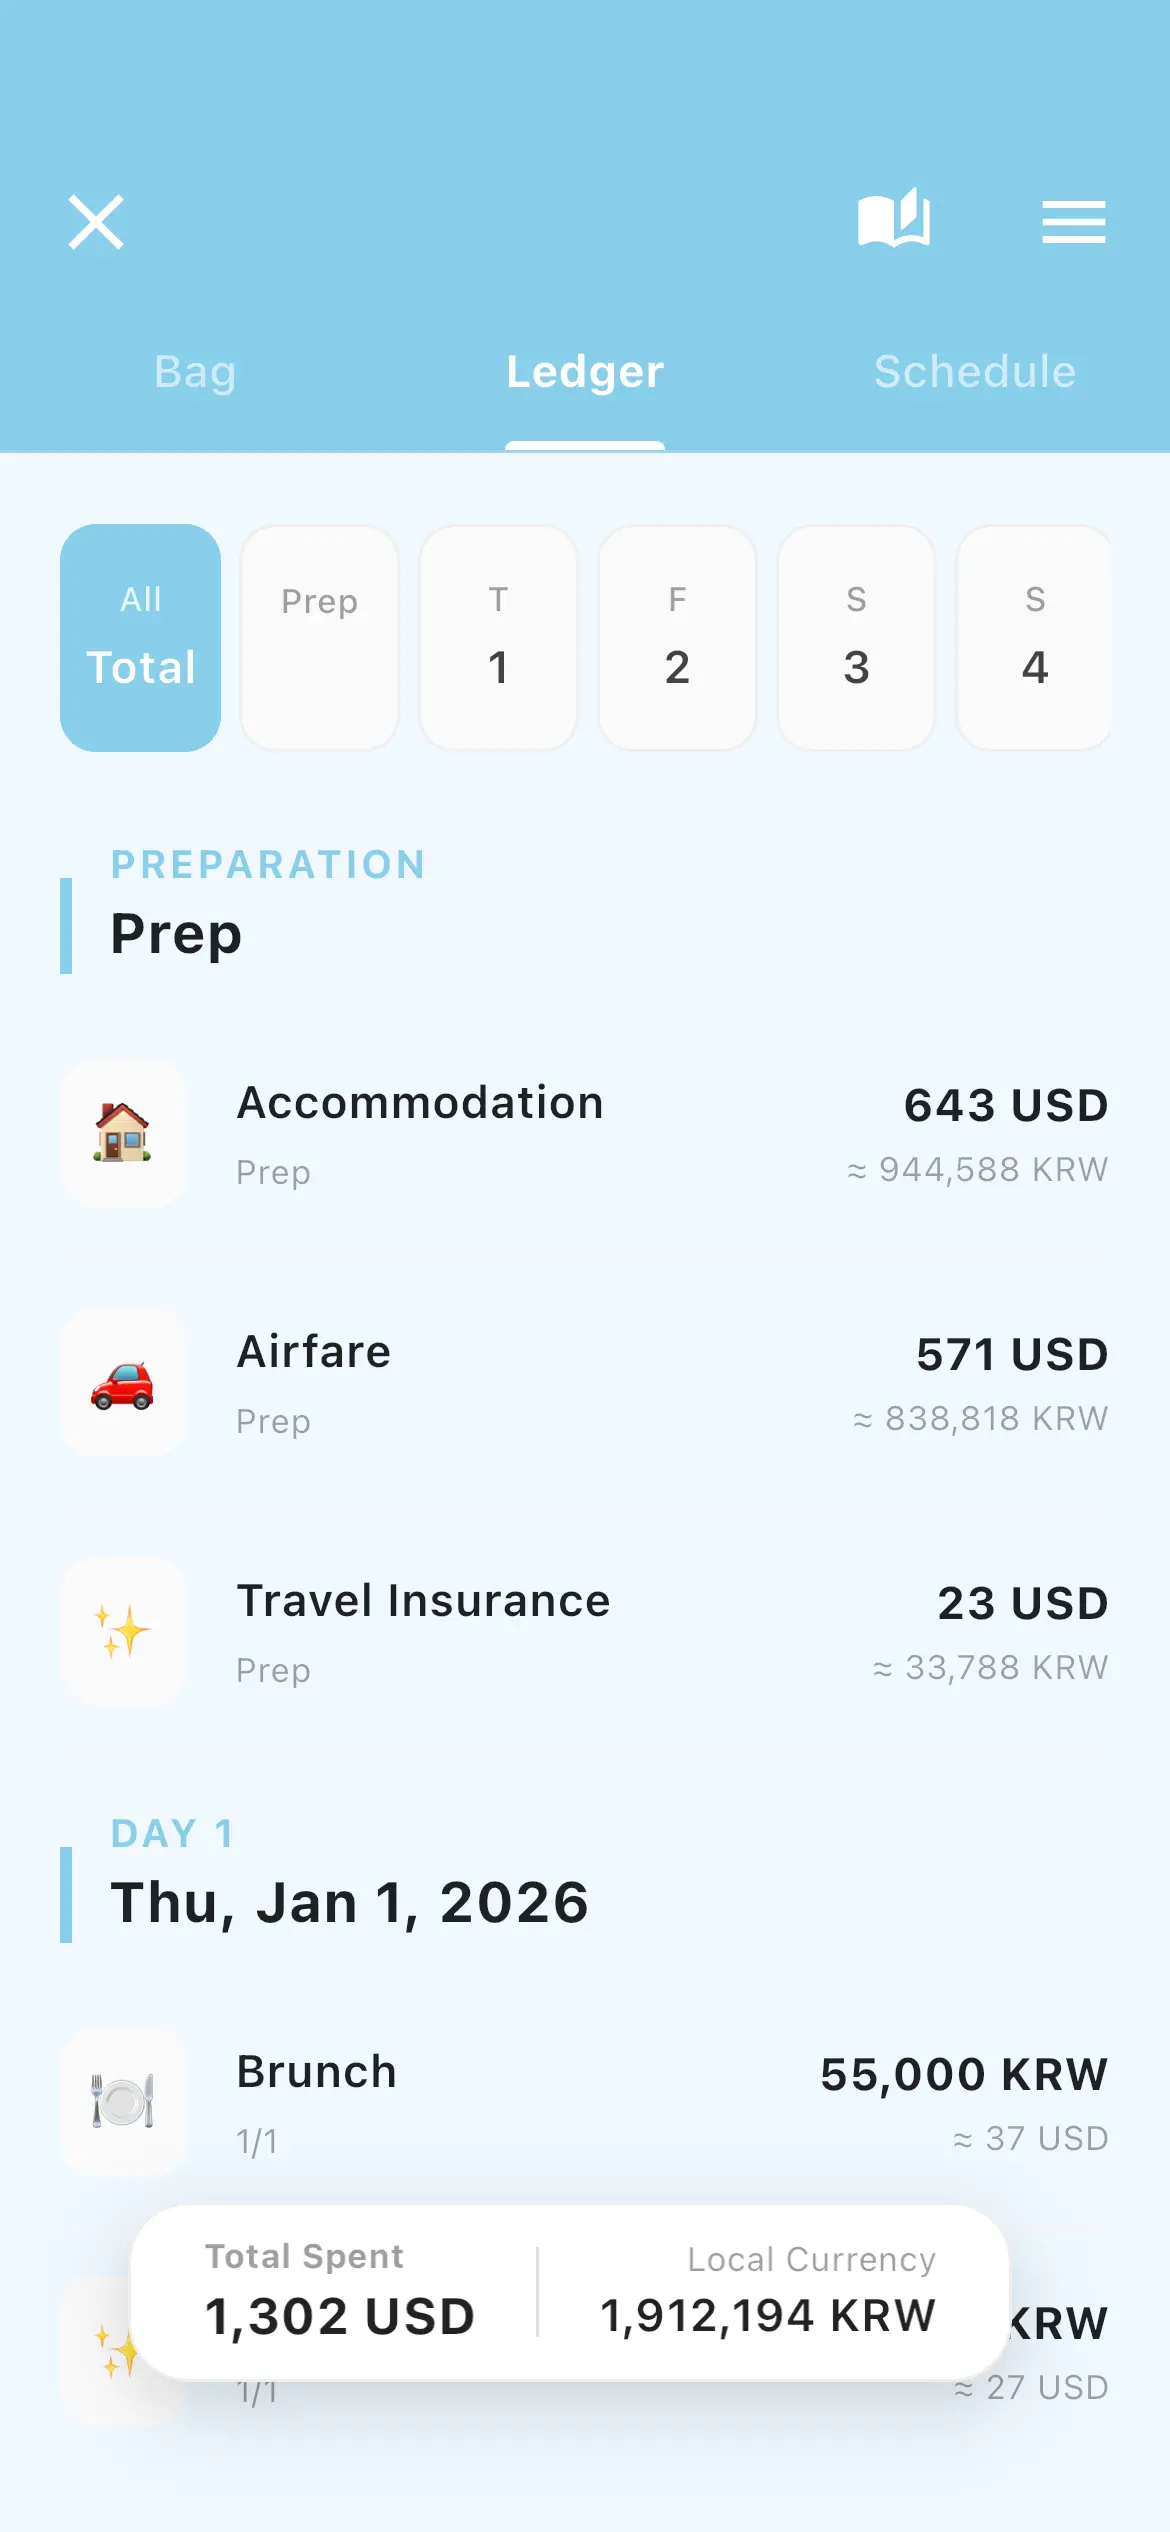This screenshot has width=1170, height=2532.
Task: Switch to the Bag tab
Action: [x=195, y=372]
